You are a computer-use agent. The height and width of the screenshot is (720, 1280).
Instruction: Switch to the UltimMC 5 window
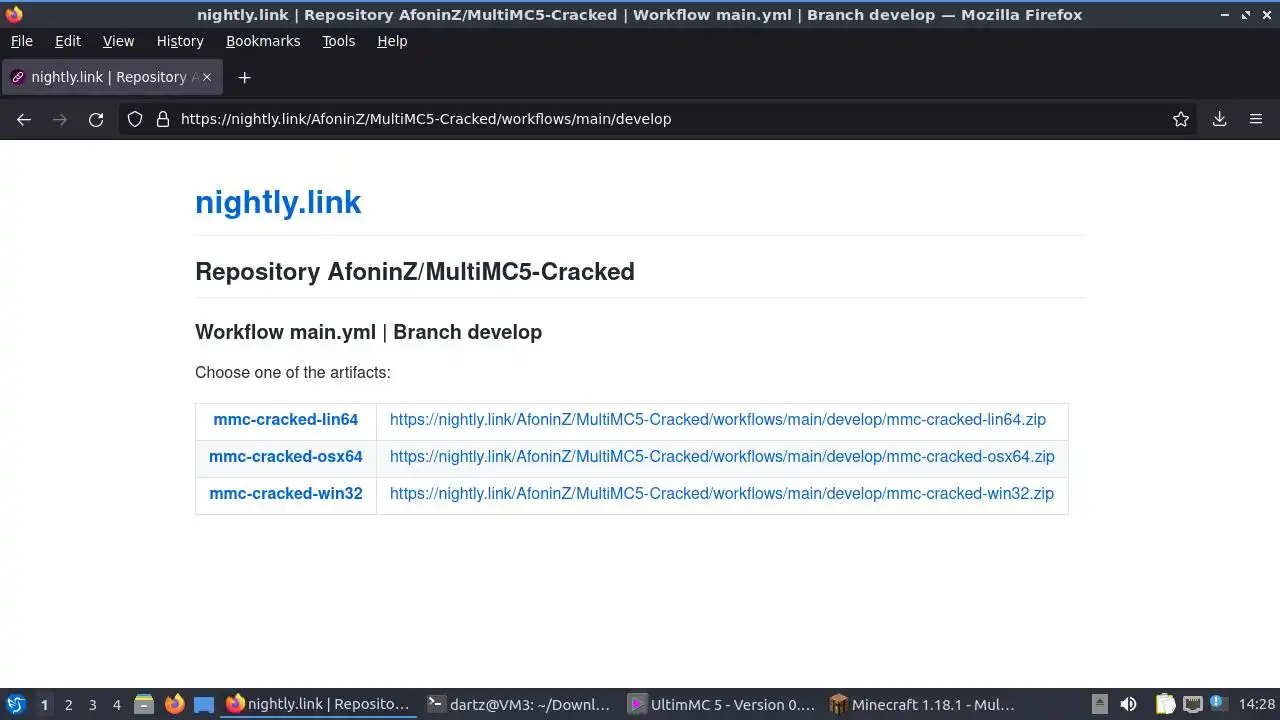tap(720, 705)
